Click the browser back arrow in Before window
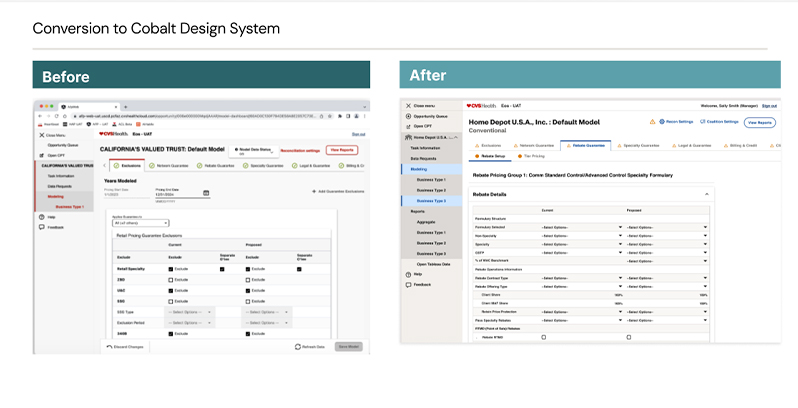 click(x=41, y=116)
